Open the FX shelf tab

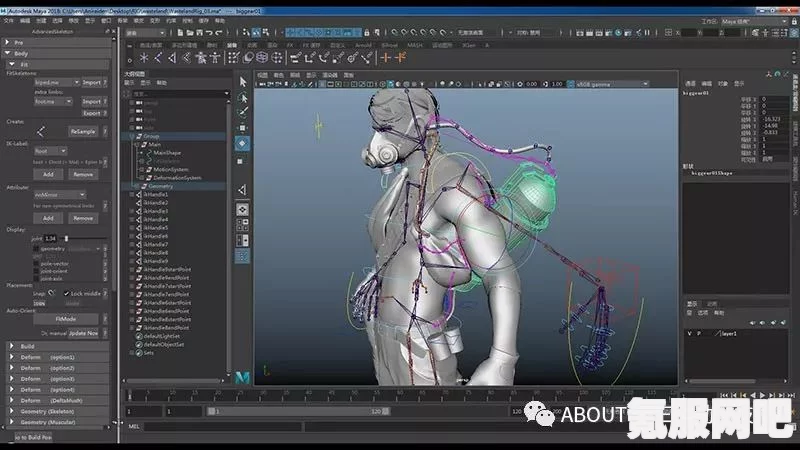coord(290,45)
